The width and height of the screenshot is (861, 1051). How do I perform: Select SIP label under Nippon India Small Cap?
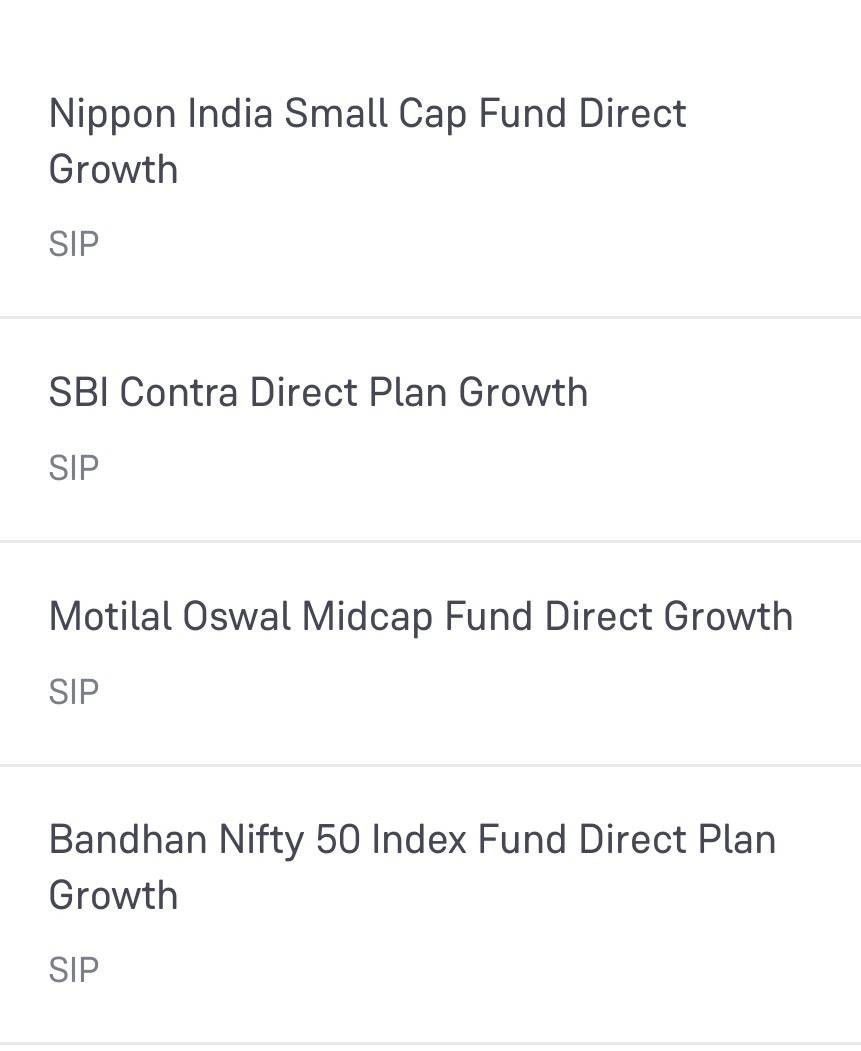click(x=74, y=244)
